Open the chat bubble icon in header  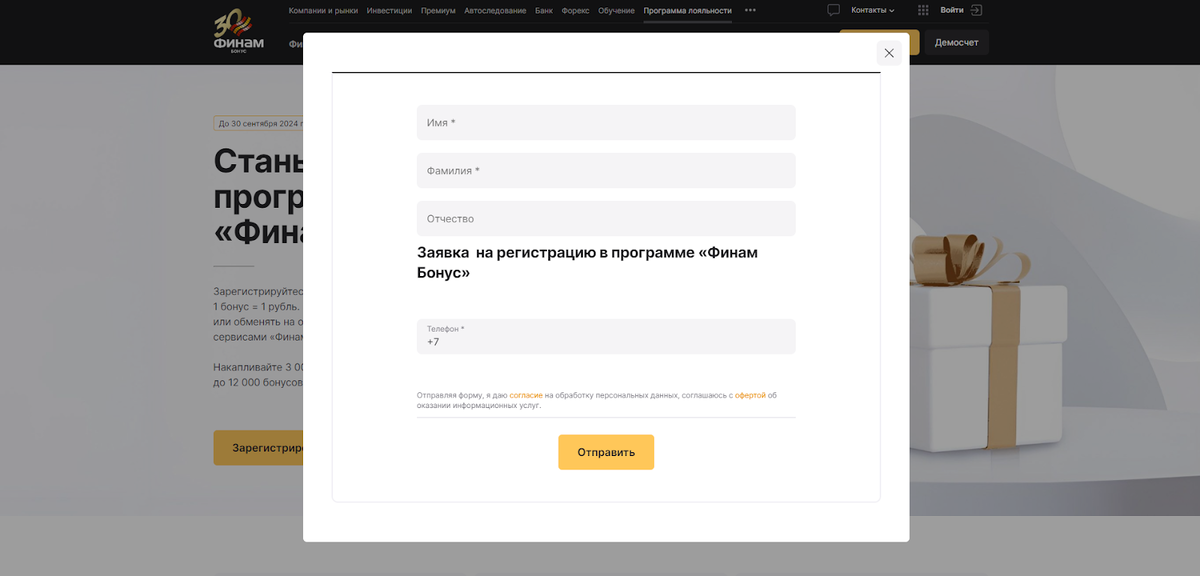point(833,10)
